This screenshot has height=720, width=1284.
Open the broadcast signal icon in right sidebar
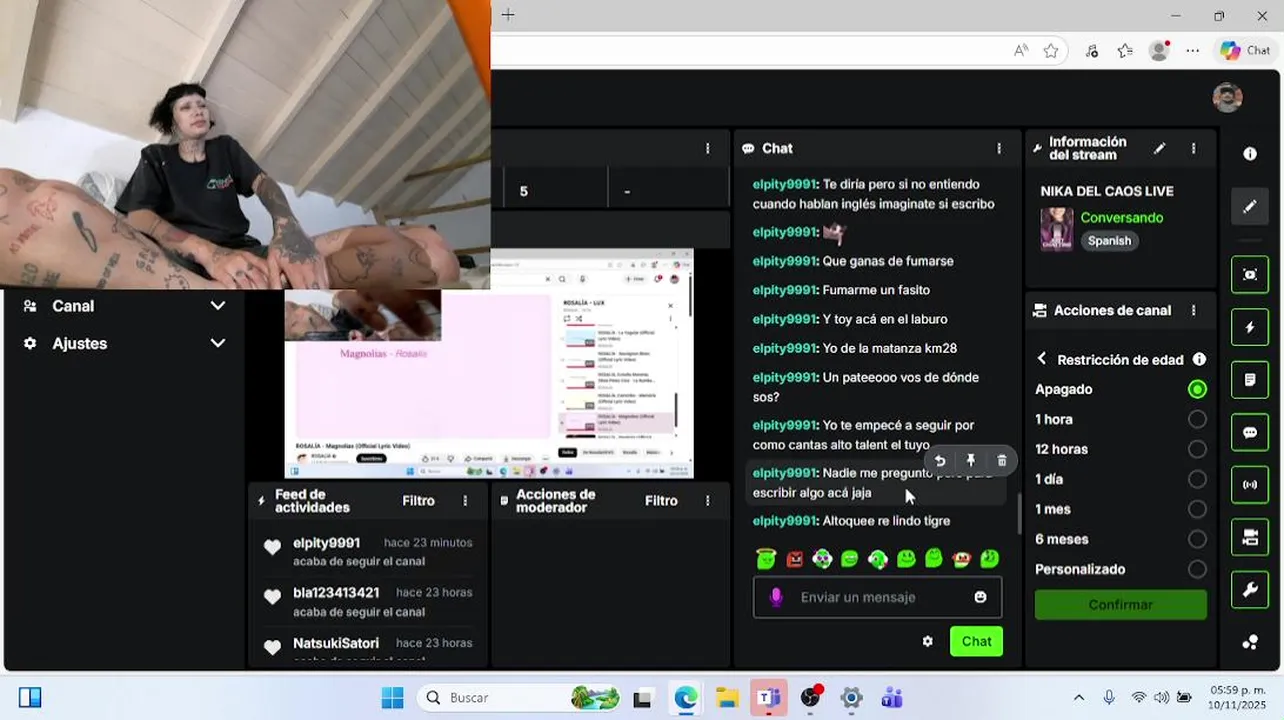pos(1250,485)
